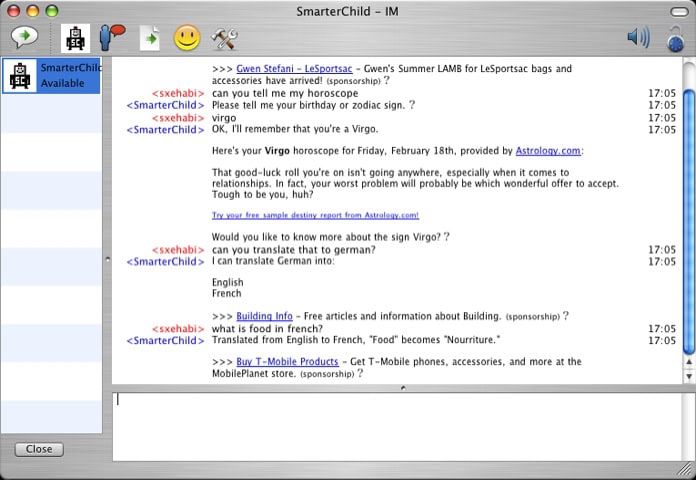
Task: Open the buddy info person icon
Action: tap(111, 38)
